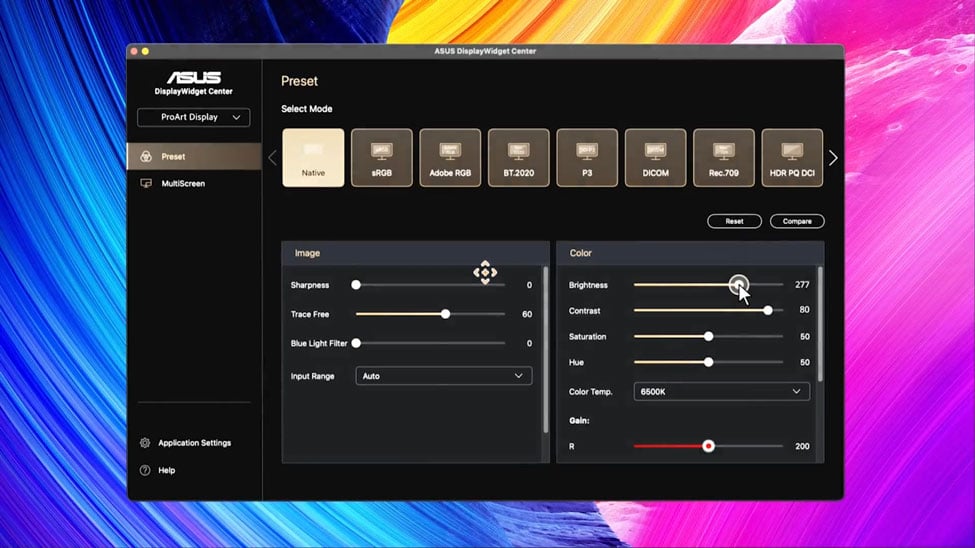This screenshot has height=548, width=975.
Task: Select the sRGB preset mode
Action: [381, 157]
